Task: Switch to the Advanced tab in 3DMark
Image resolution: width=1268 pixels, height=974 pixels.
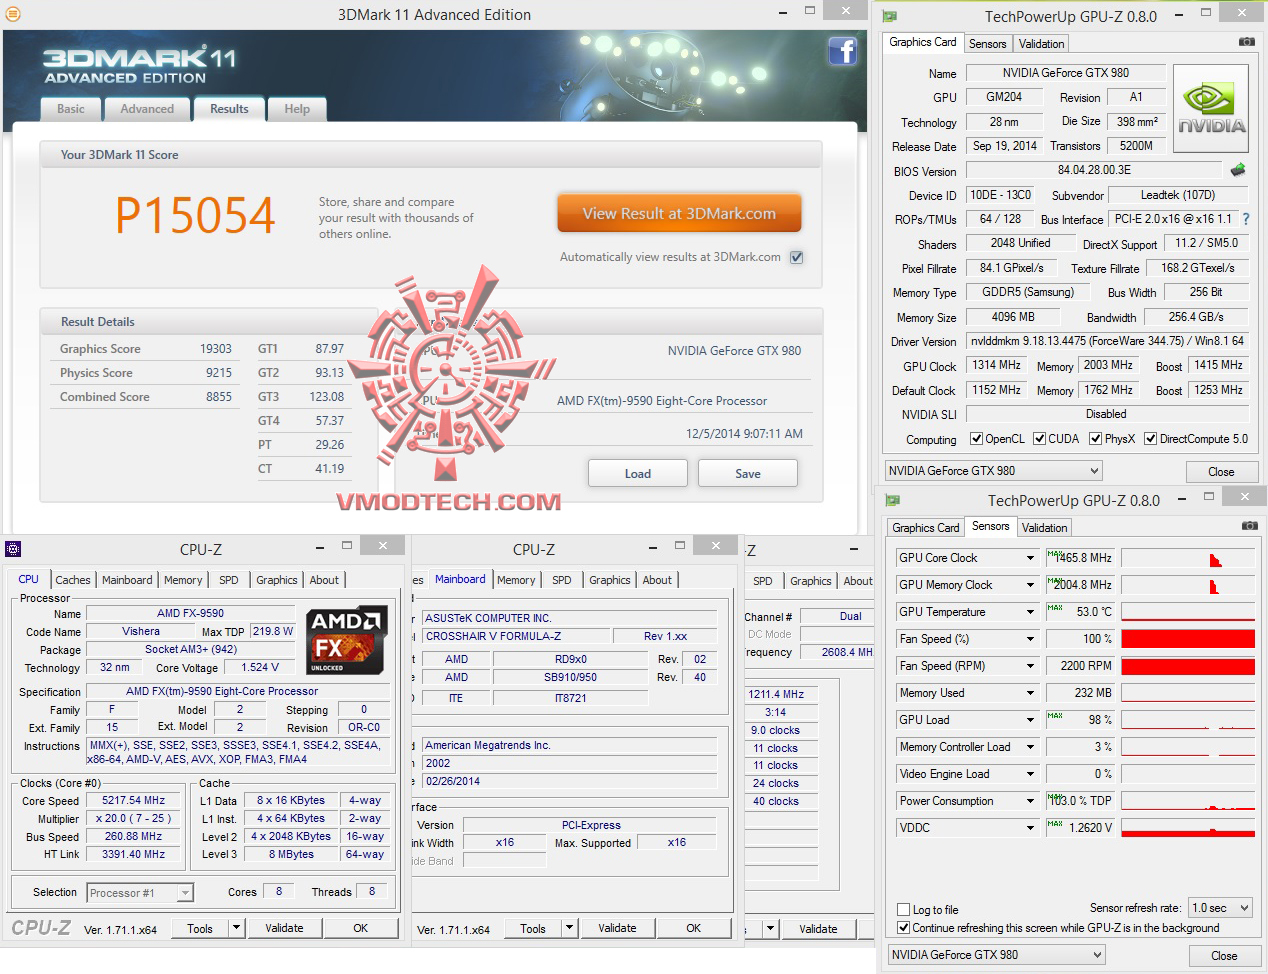Action: coord(147,109)
